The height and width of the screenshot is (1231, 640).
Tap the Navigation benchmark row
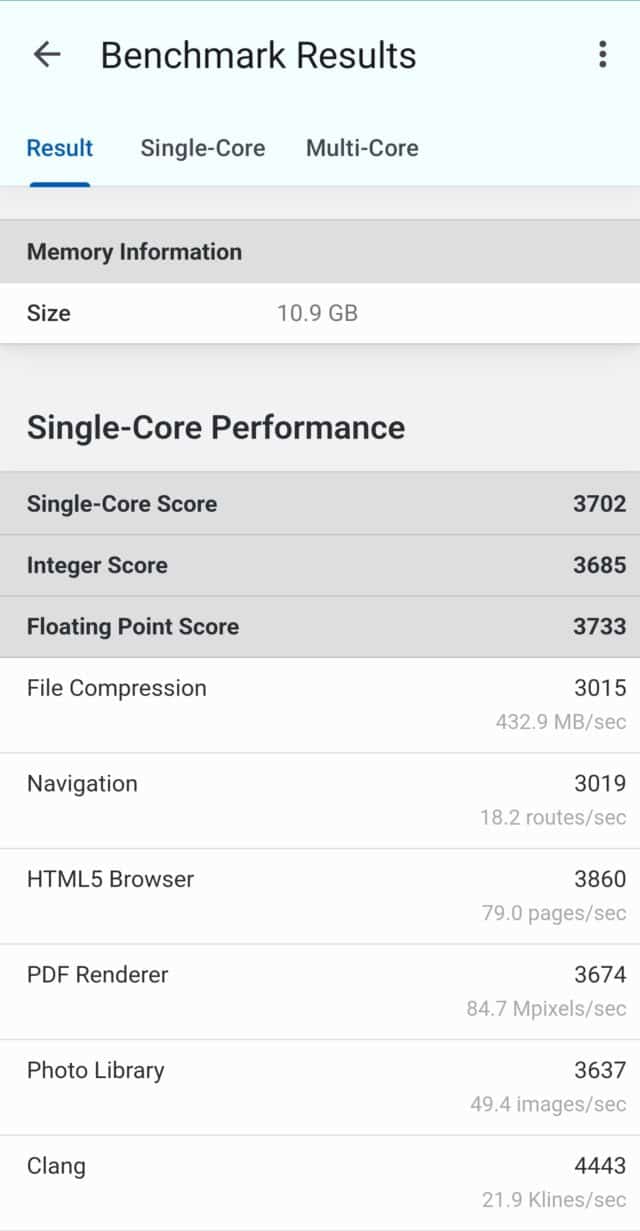[320, 800]
